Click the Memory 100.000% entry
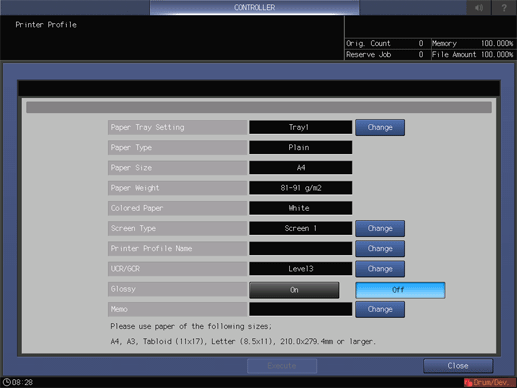 (473, 43)
